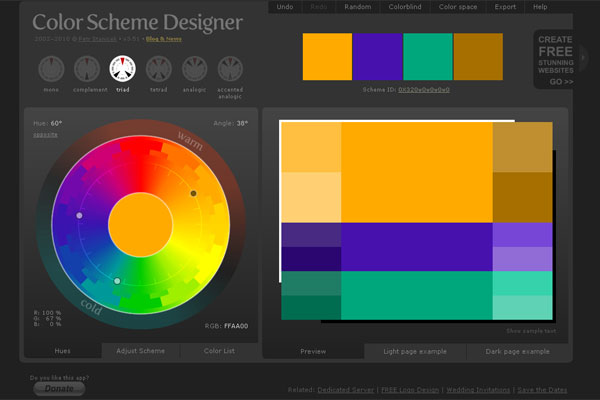Open the Color List tab

click(220, 351)
